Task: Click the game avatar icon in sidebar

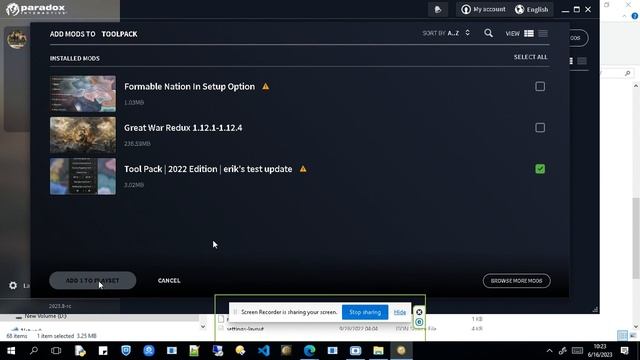Action: [x=17, y=39]
